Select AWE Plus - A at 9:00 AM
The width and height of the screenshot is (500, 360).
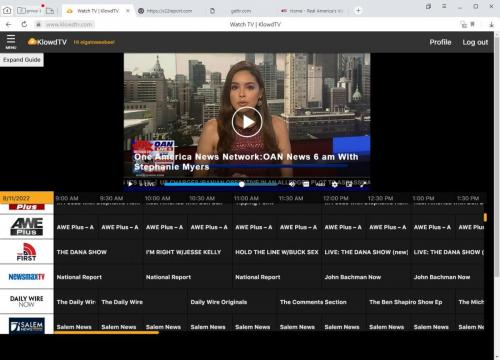click(76, 227)
